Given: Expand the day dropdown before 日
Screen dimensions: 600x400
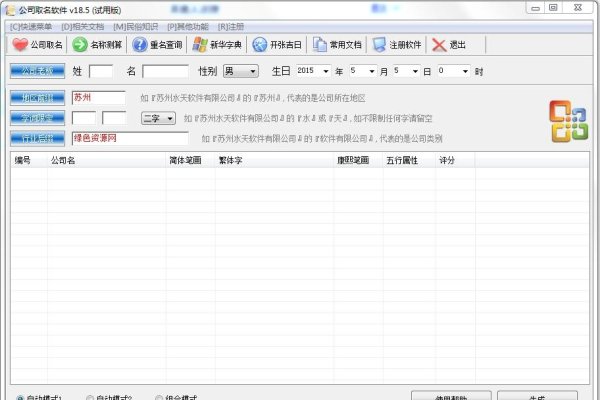Looking at the screenshot, I should click(x=415, y=71).
